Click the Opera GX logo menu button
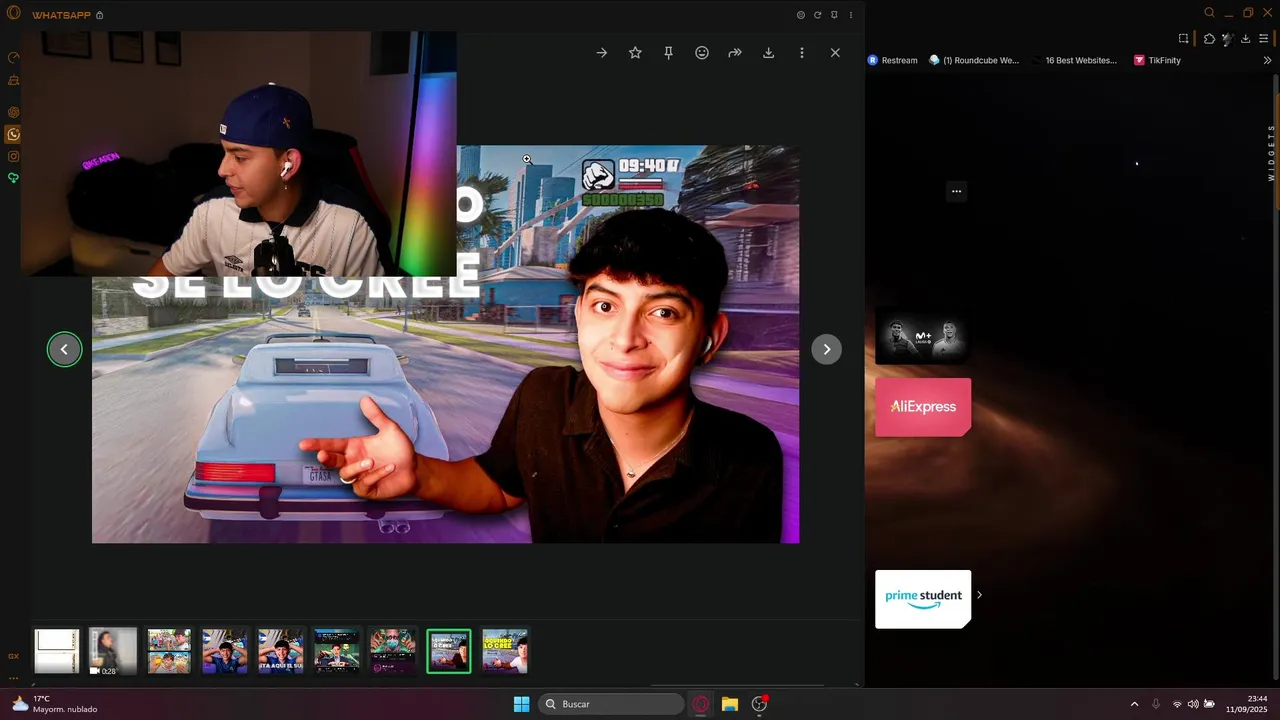This screenshot has width=1280, height=720. point(13,13)
